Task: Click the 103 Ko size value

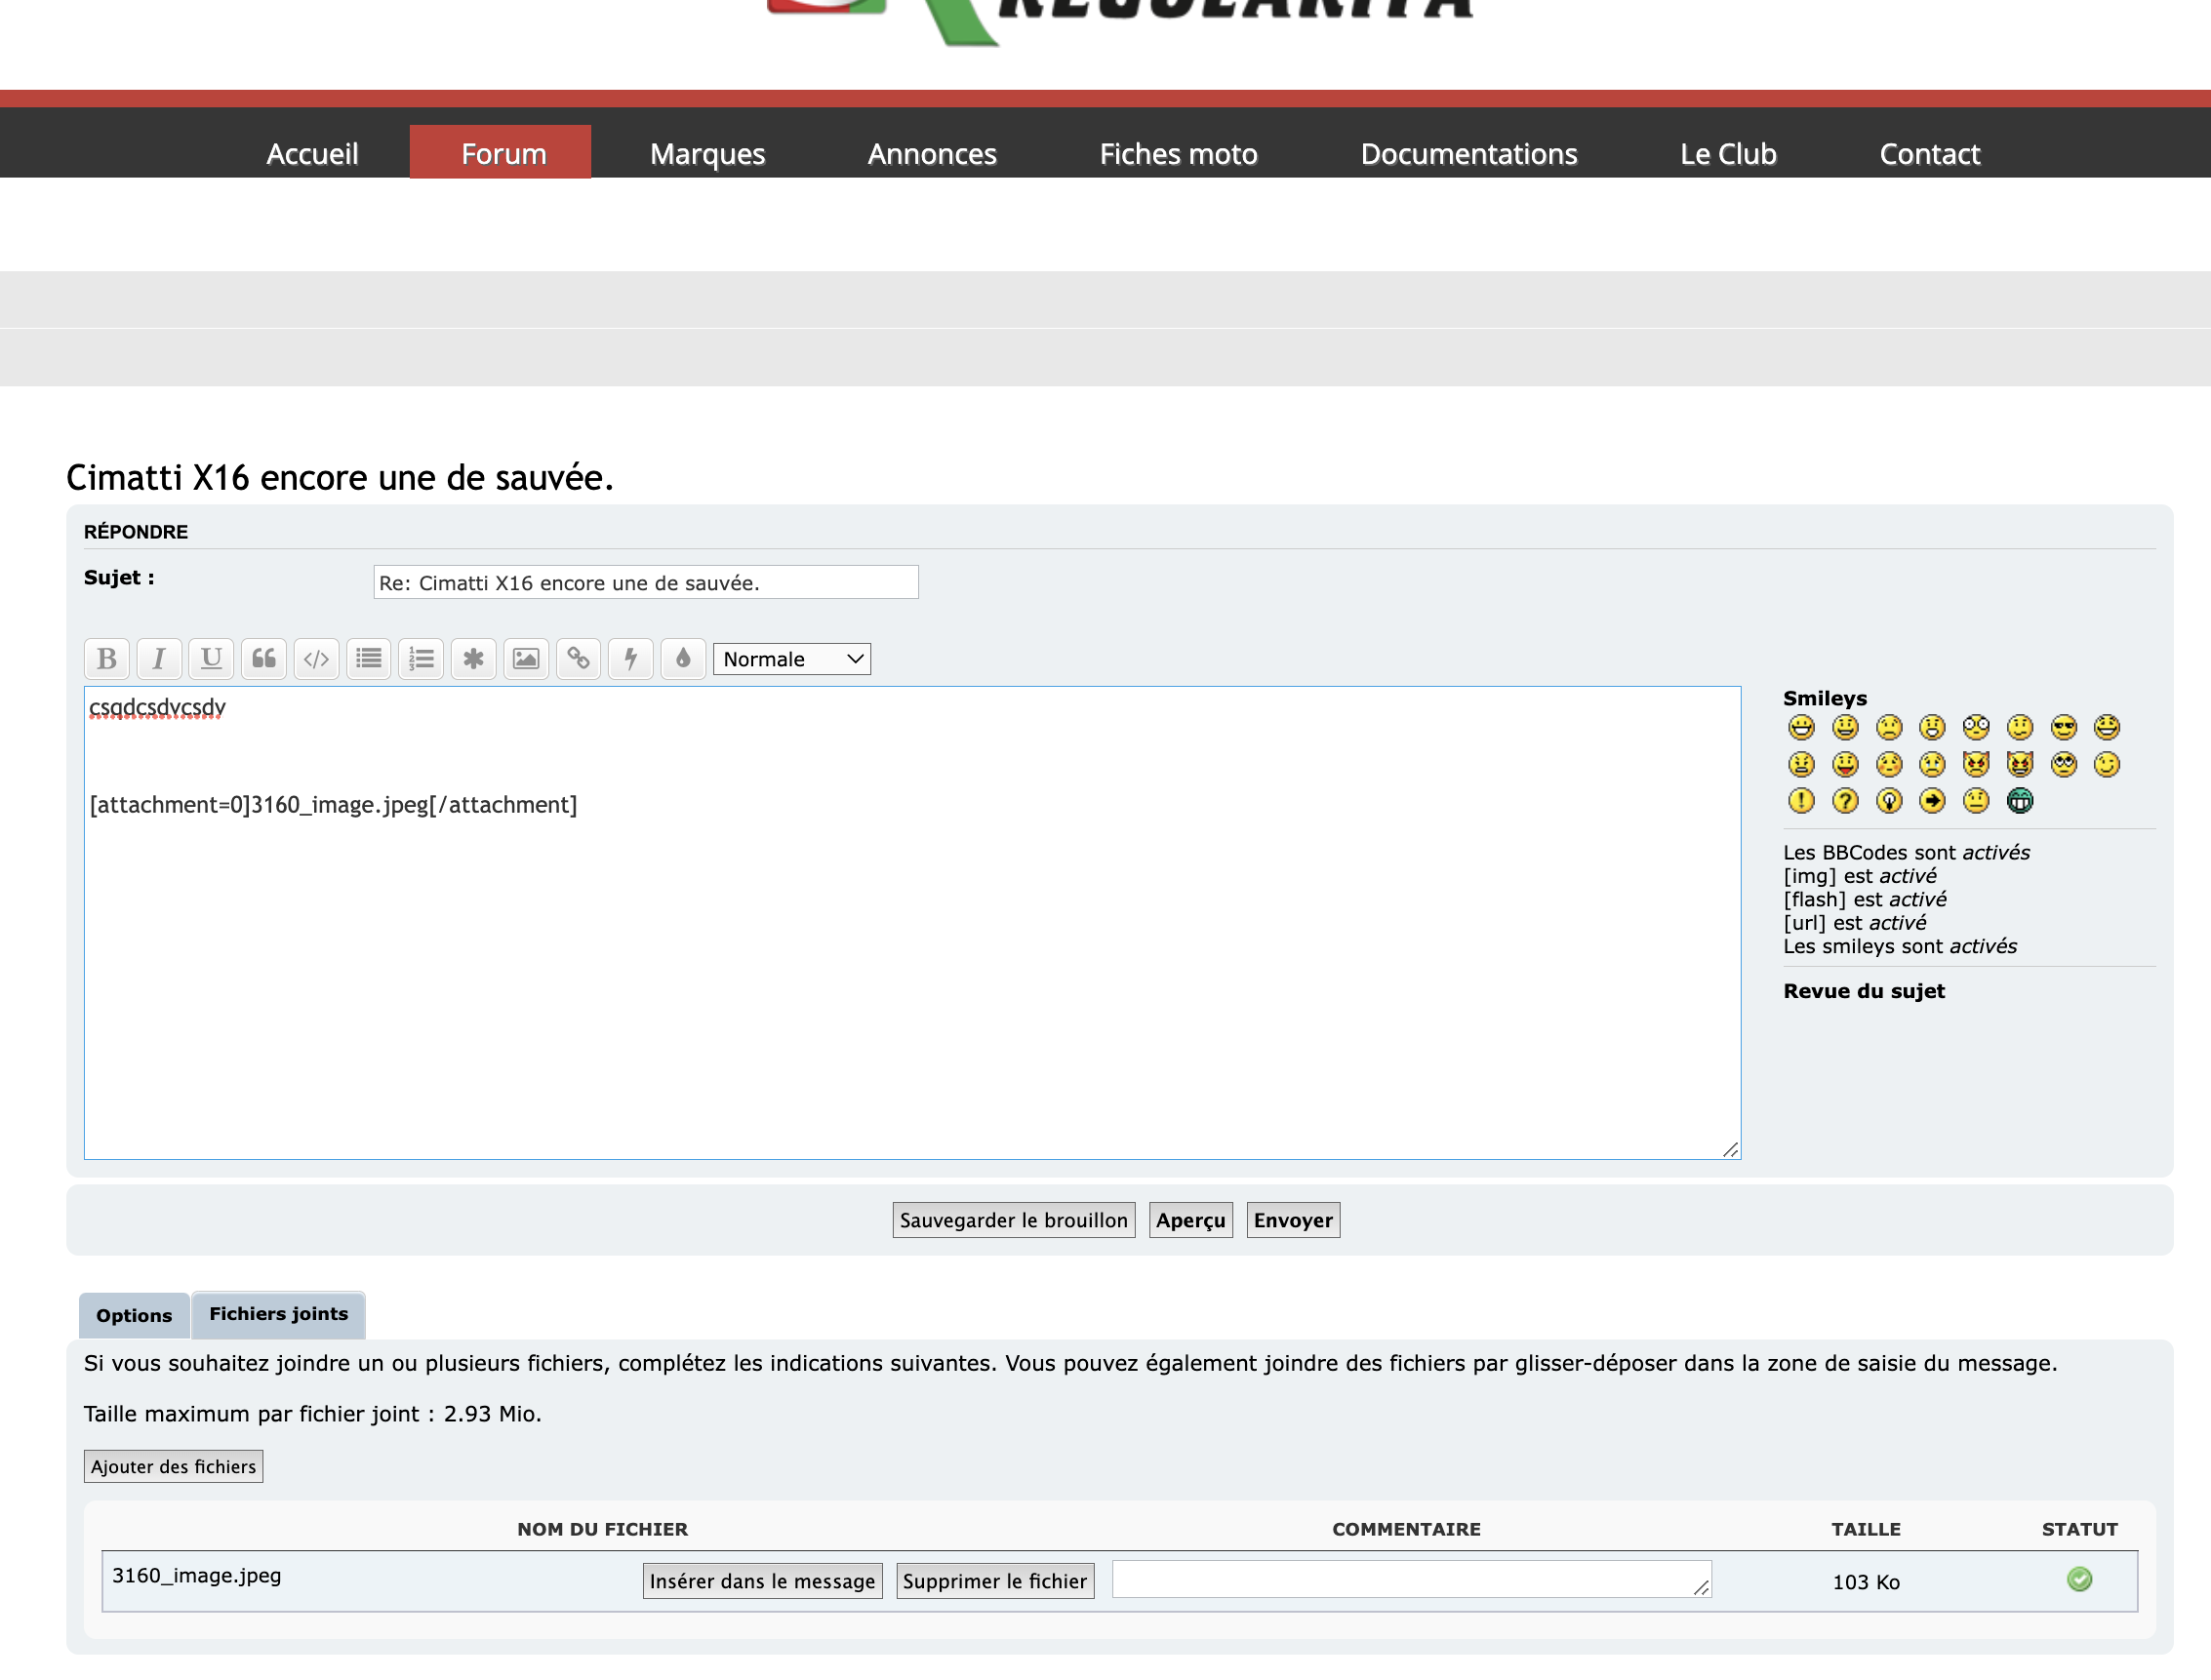Action: (1866, 1582)
